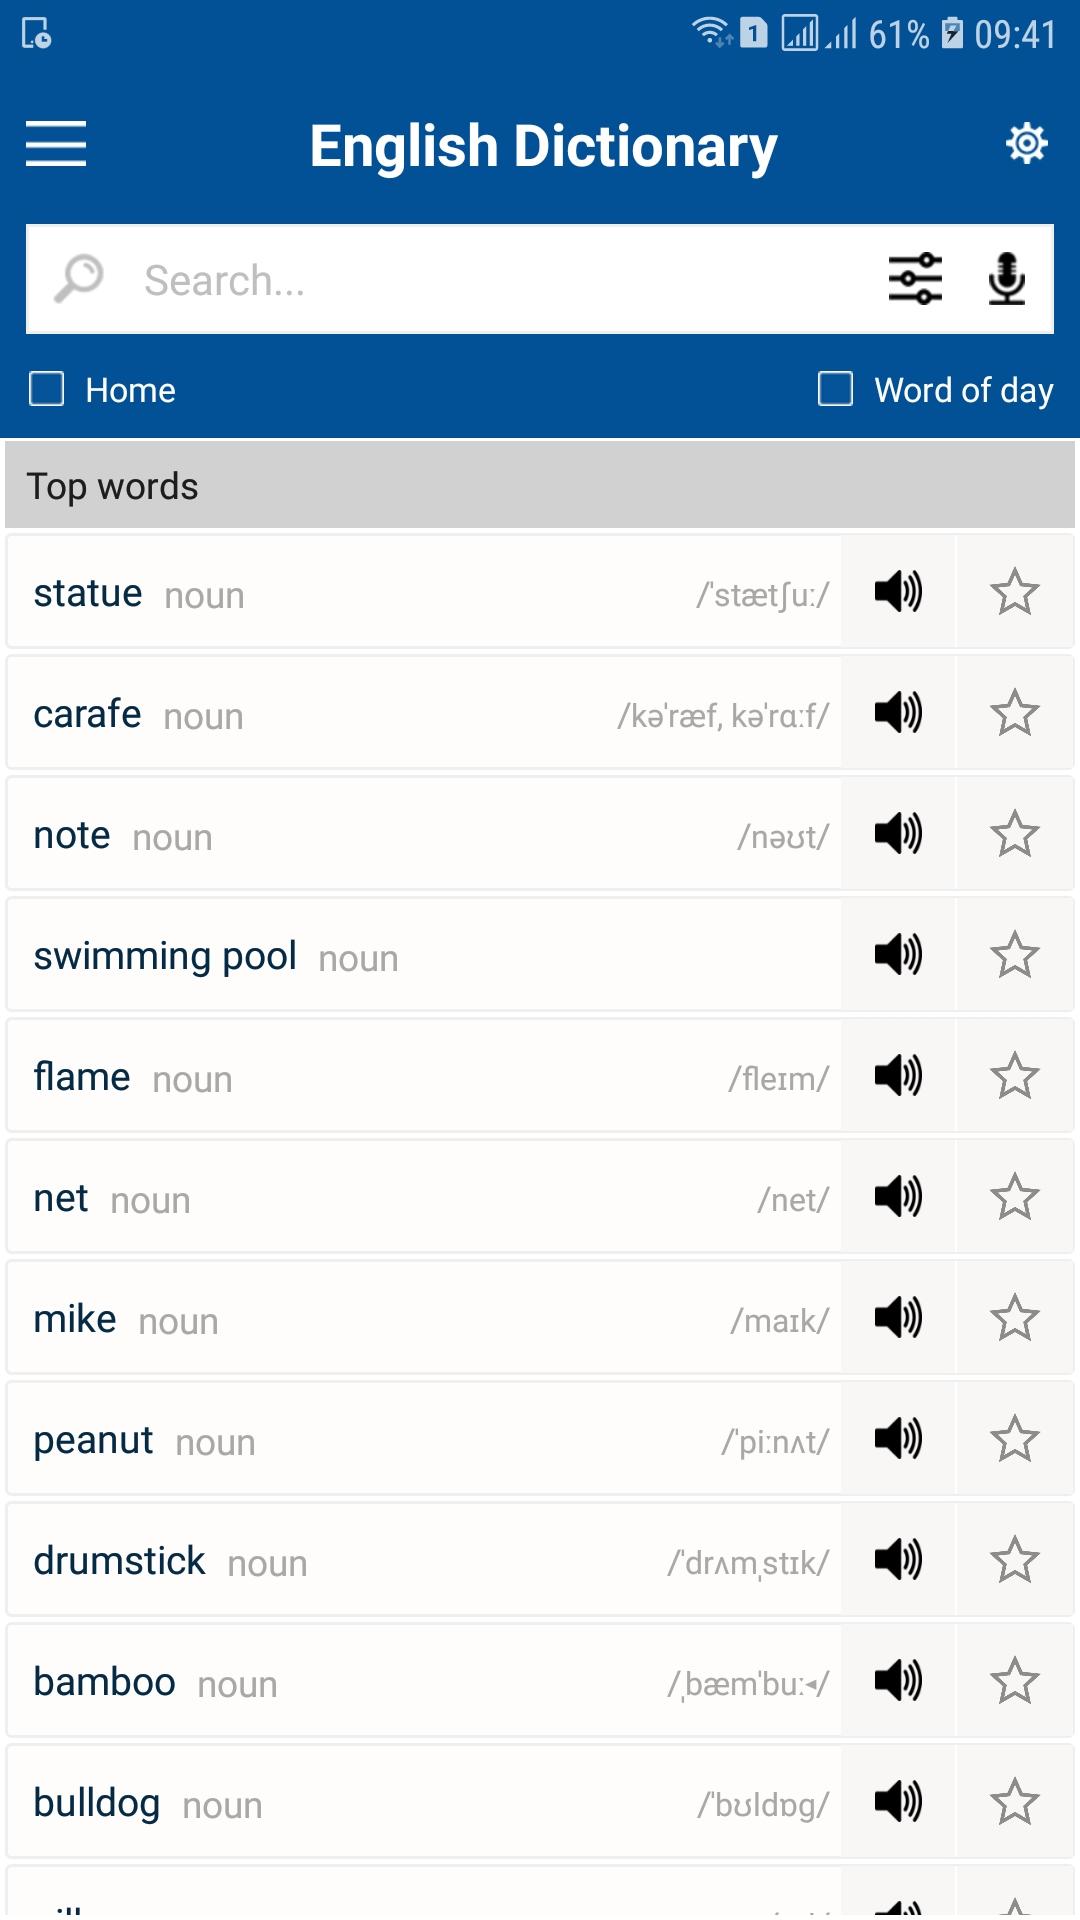Check the Home checkbox

click(x=47, y=389)
